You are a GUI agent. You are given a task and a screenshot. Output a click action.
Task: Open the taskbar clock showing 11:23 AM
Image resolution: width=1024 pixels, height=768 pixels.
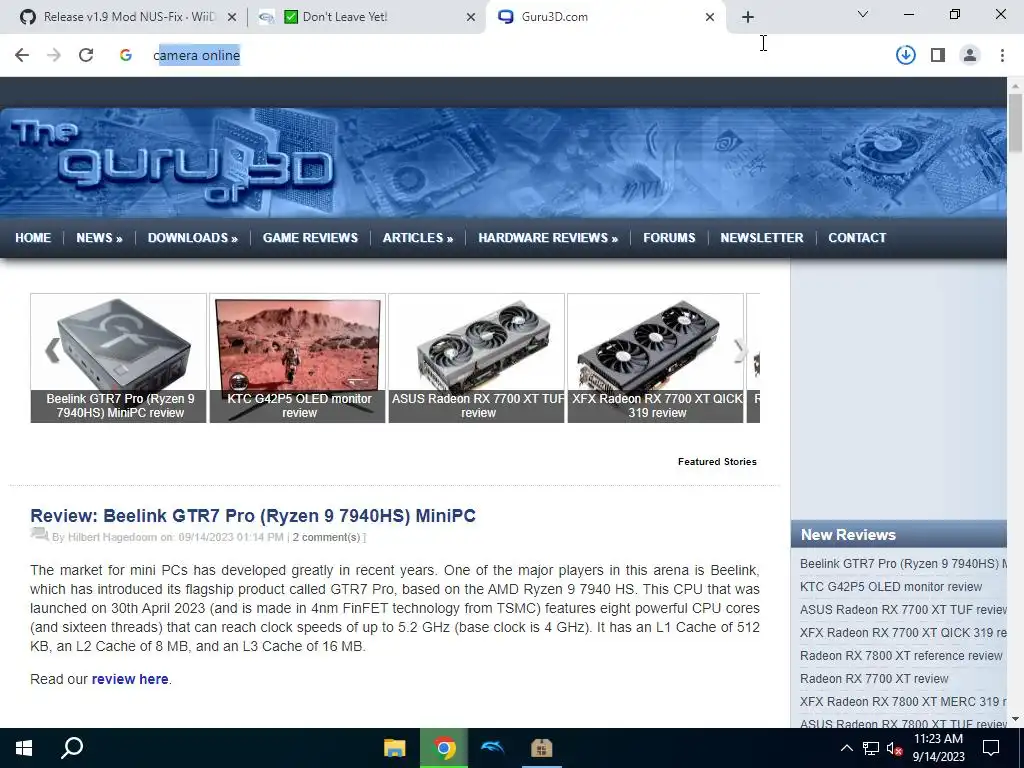(938, 748)
